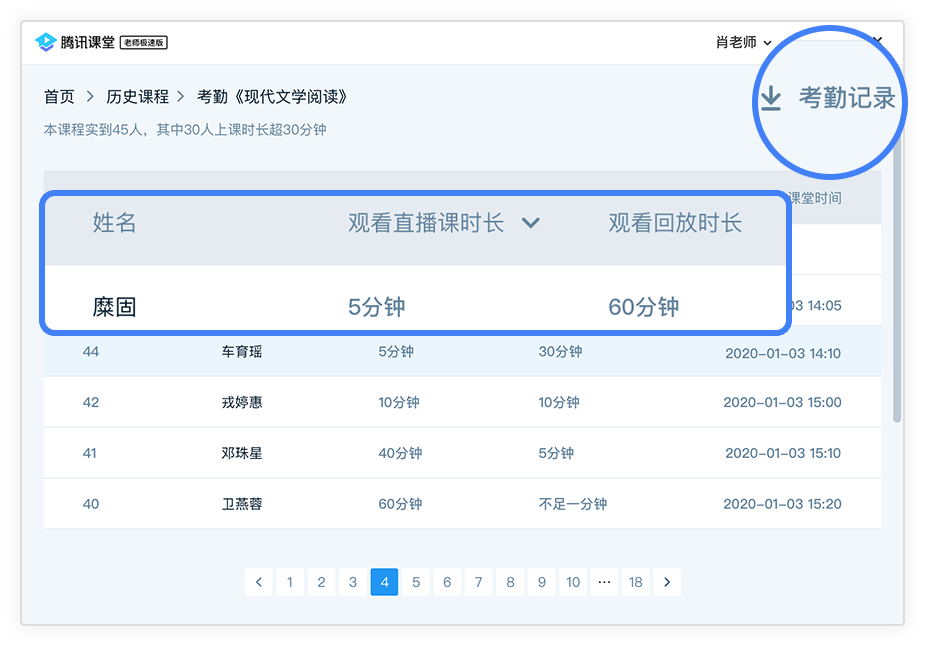This screenshot has height=646, width=925.
Task: Click the 考勤《现代文学阅读》 breadcrumb
Action: 273,97
